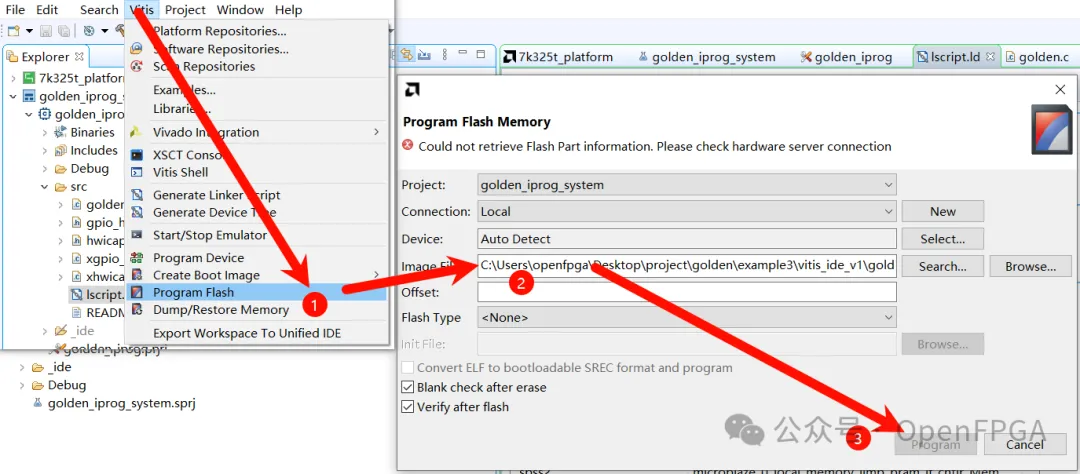Collapse the src folder node
1080x474 pixels.
coord(43,187)
